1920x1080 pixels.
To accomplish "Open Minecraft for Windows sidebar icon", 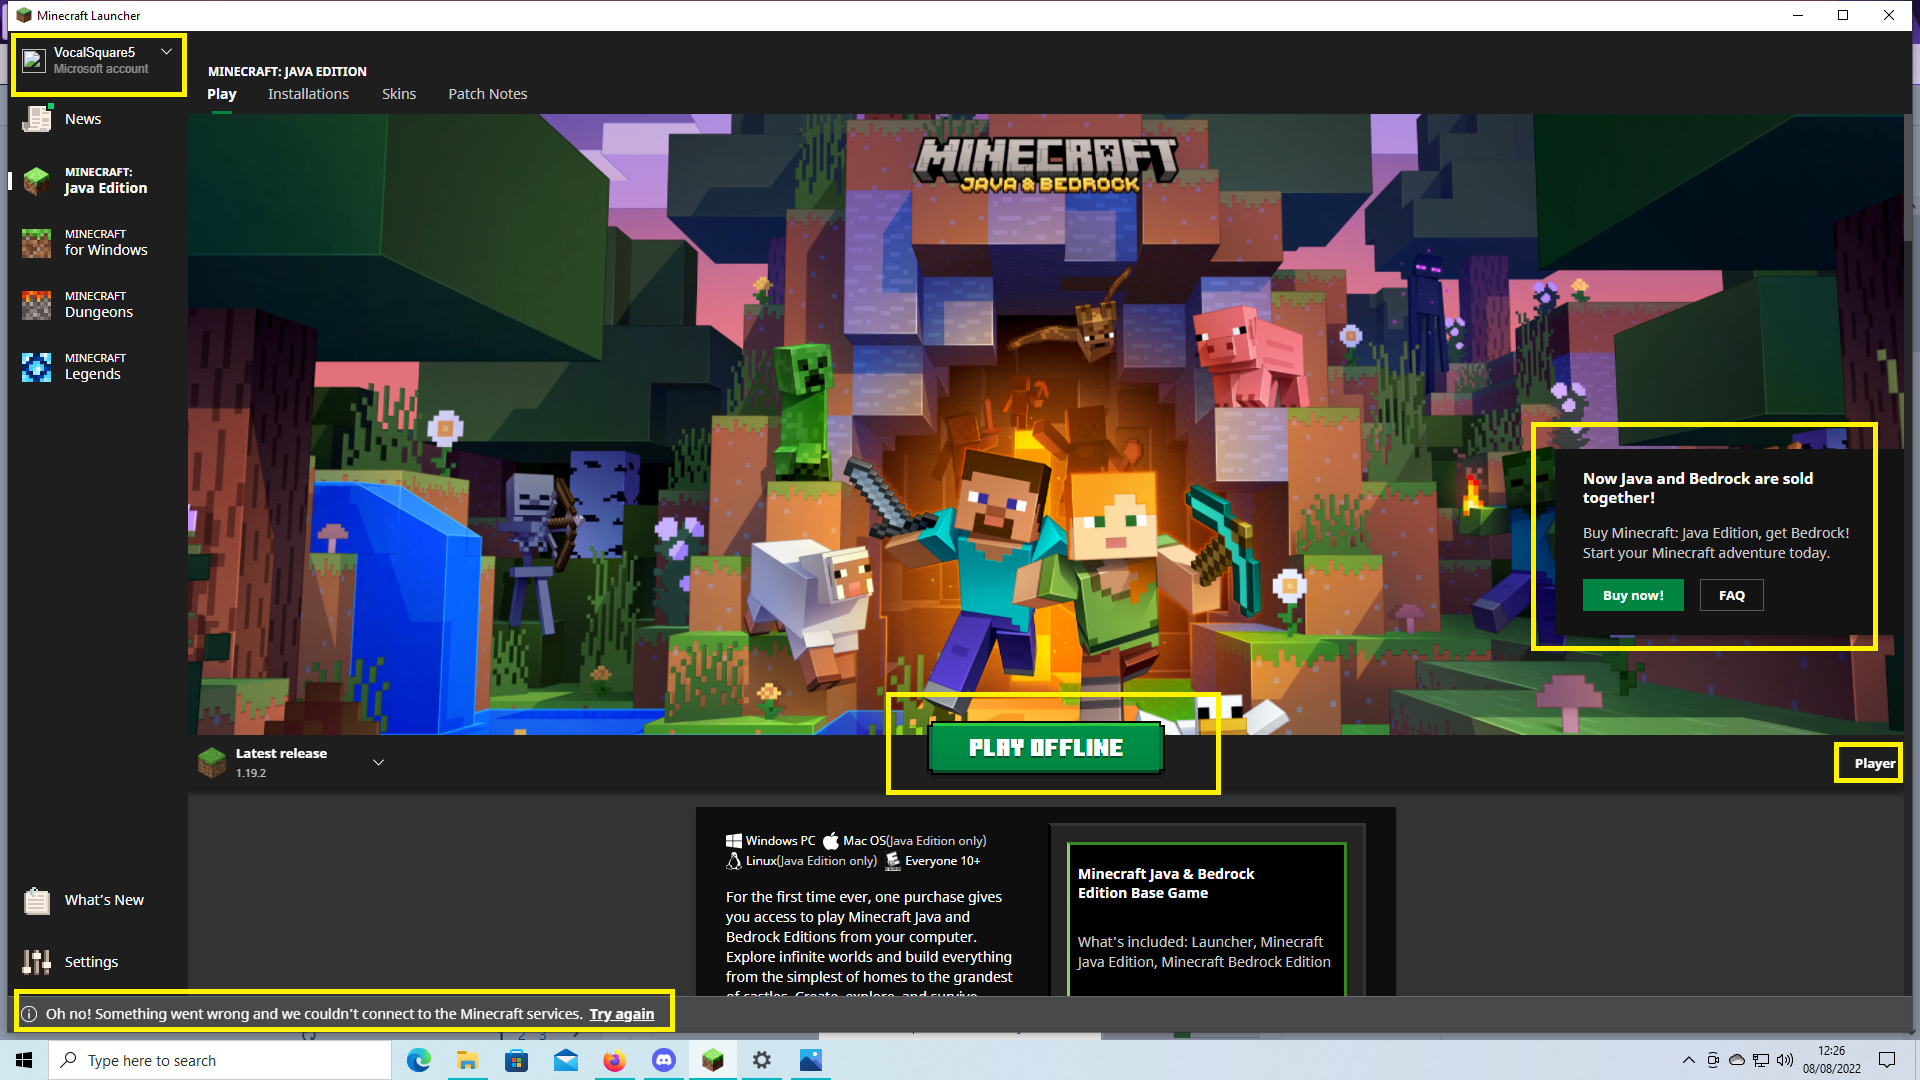I will 37,243.
